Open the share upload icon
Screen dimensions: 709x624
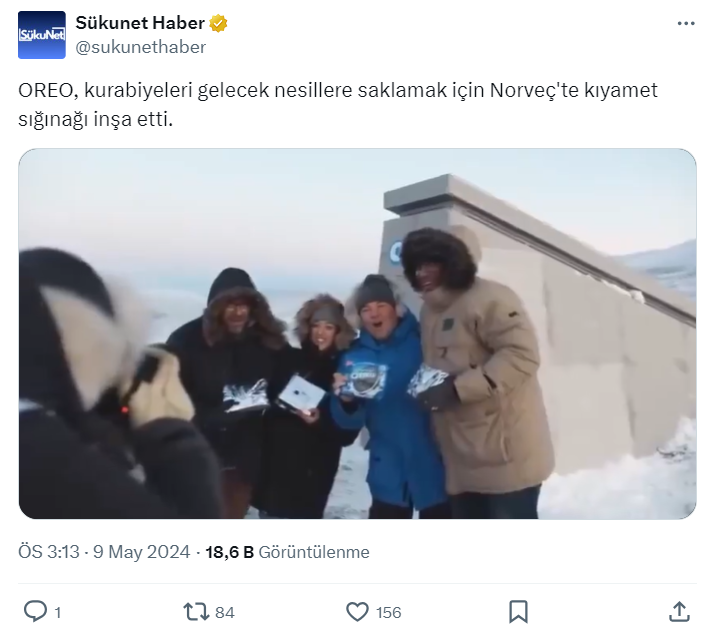[679, 612]
